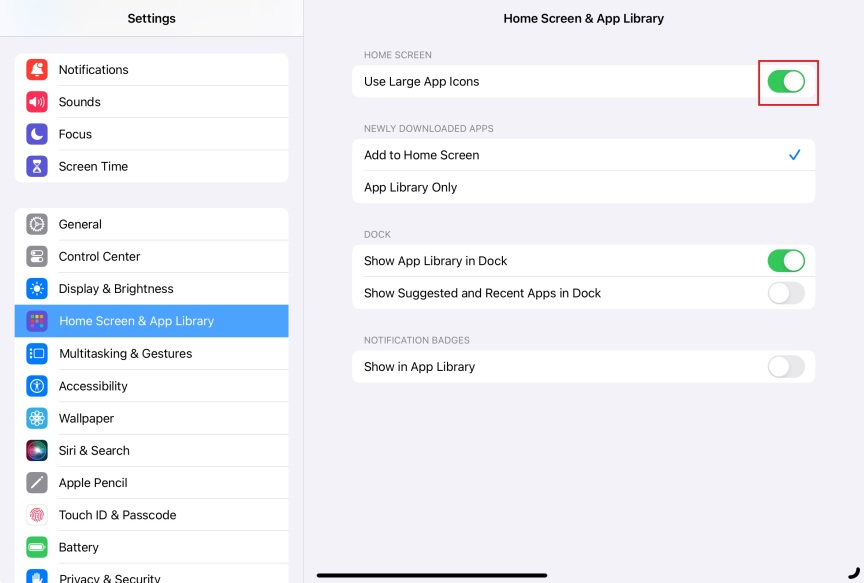Tap the Focus moon icon
The width and height of the screenshot is (864, 583).
[37, 134]
